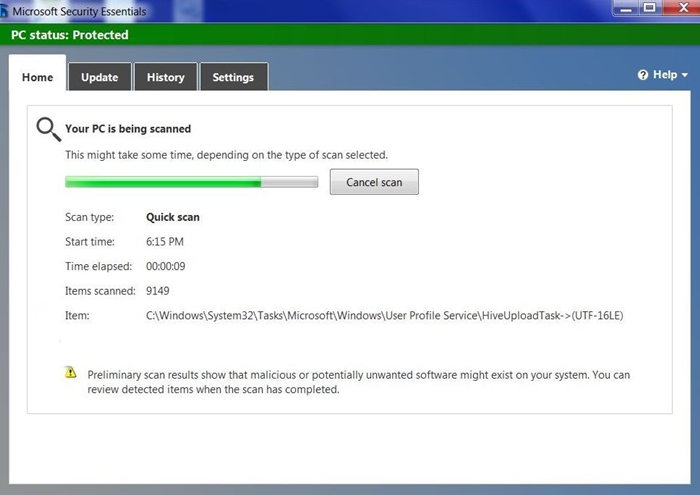This screenshot has height=495, width=700.
Task: Click the green scan progress bar
Action: pos(192,182)
